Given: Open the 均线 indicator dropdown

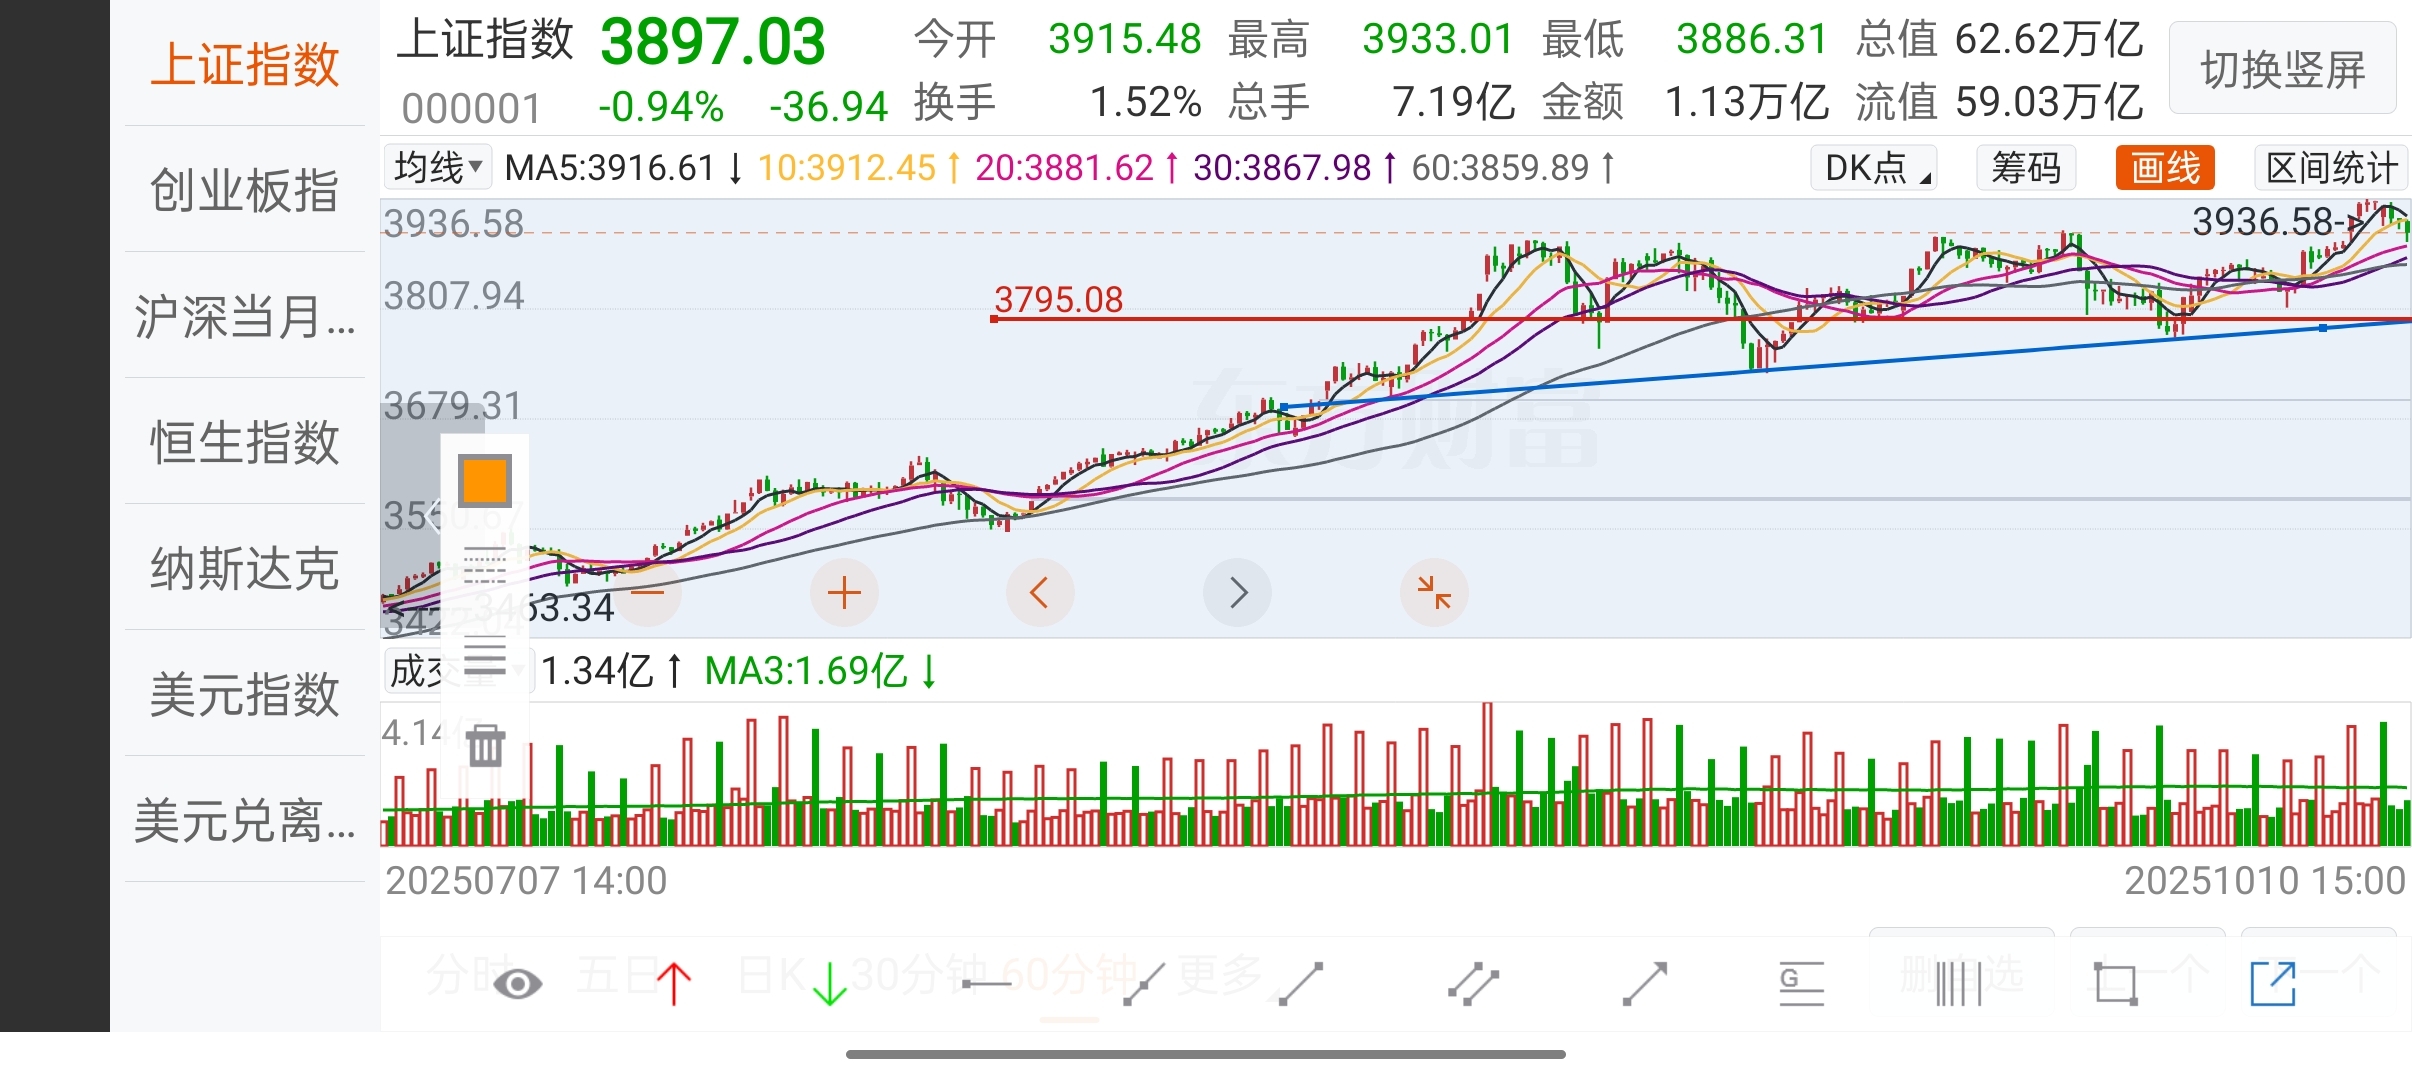Looking at the screenshot, I should click(438, 168).
